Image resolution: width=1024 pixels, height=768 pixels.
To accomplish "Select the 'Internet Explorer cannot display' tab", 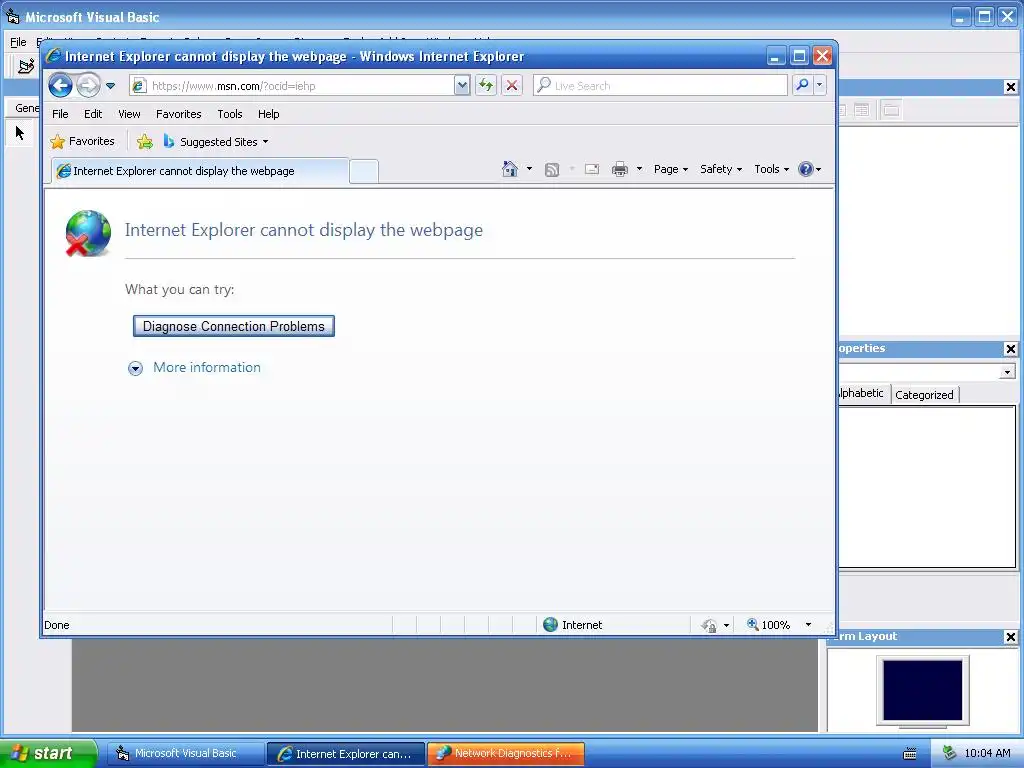I will click(x=199, y=171).
